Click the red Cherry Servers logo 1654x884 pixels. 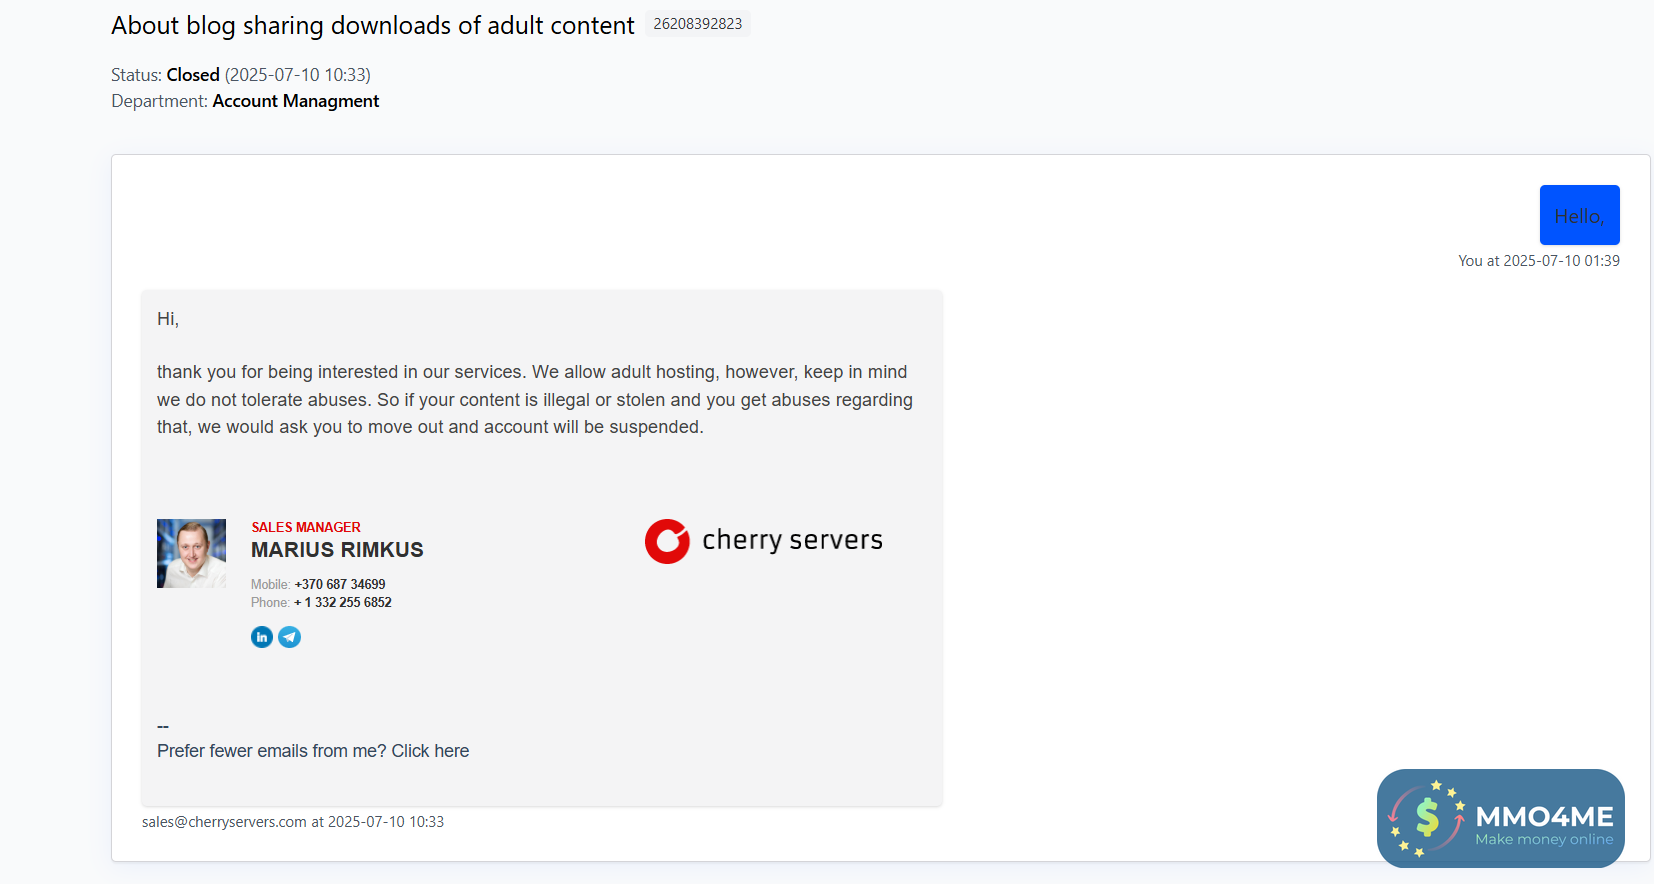[667, 541]
